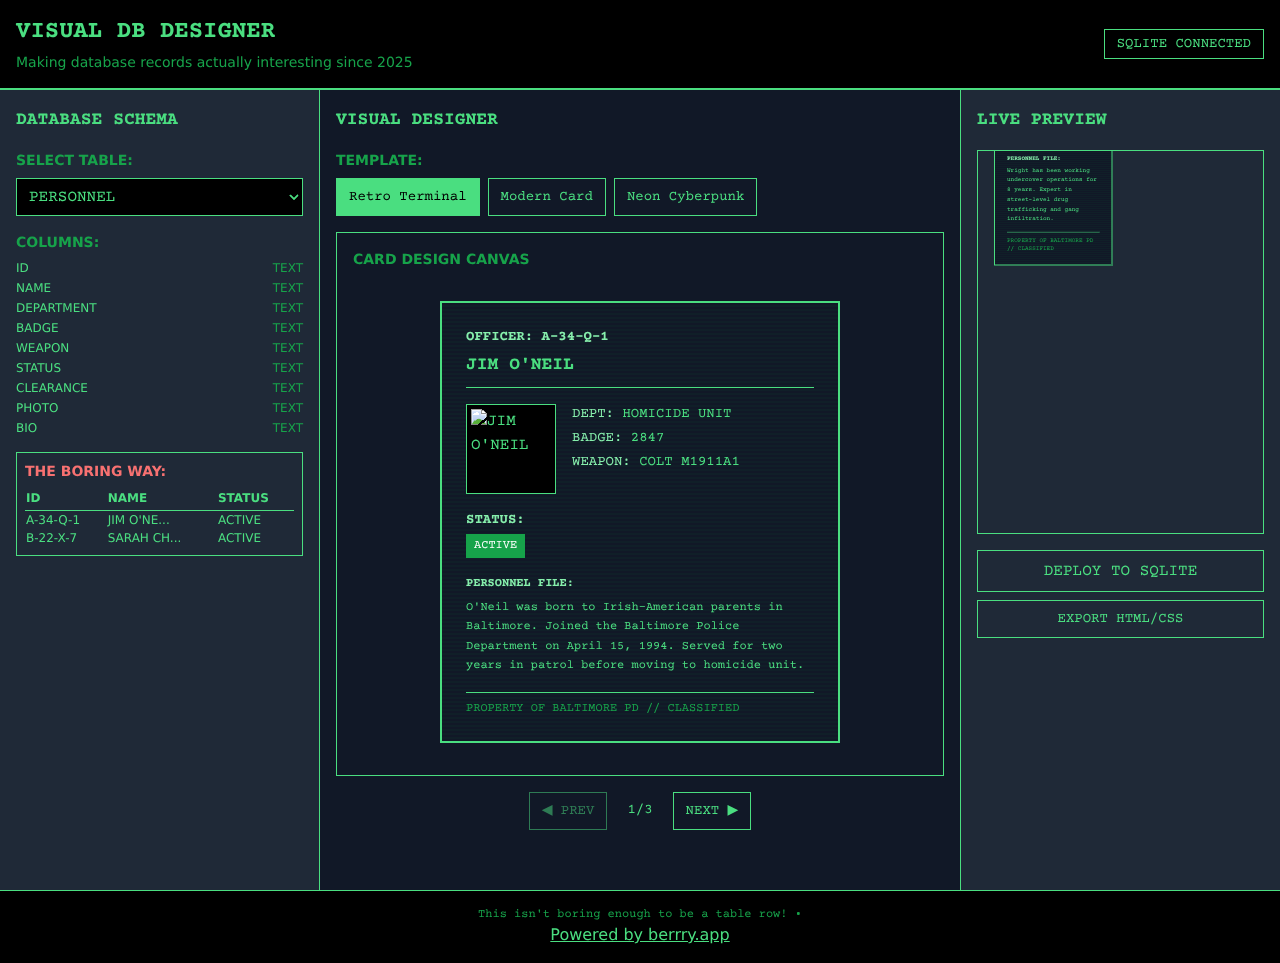
Task: Click the ACTIVE status chip on the card
Action: [x=495, y=545]
